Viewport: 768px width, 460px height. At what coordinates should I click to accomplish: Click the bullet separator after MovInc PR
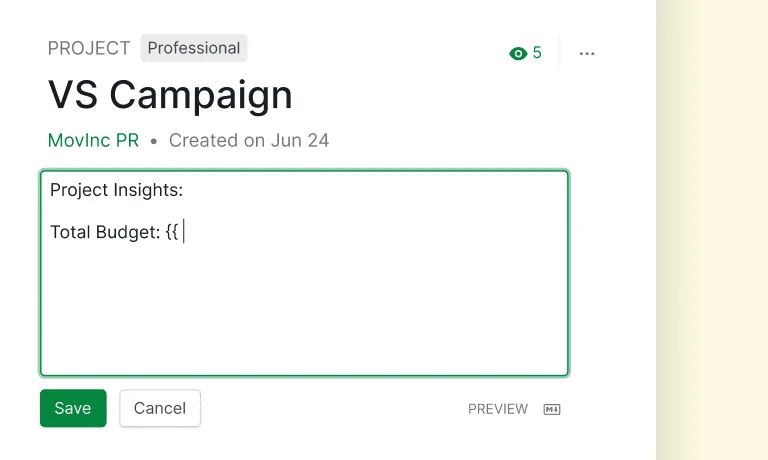154,141
